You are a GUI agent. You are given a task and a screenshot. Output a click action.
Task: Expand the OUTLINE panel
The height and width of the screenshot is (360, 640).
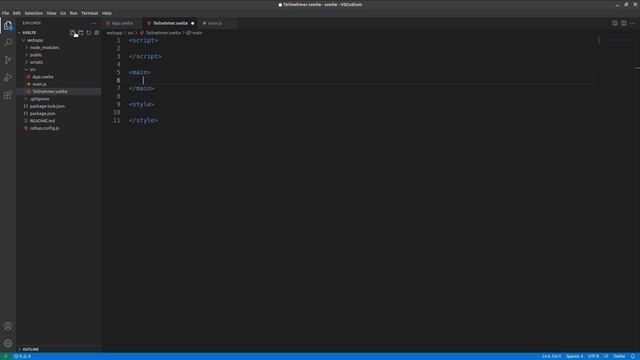31,349
